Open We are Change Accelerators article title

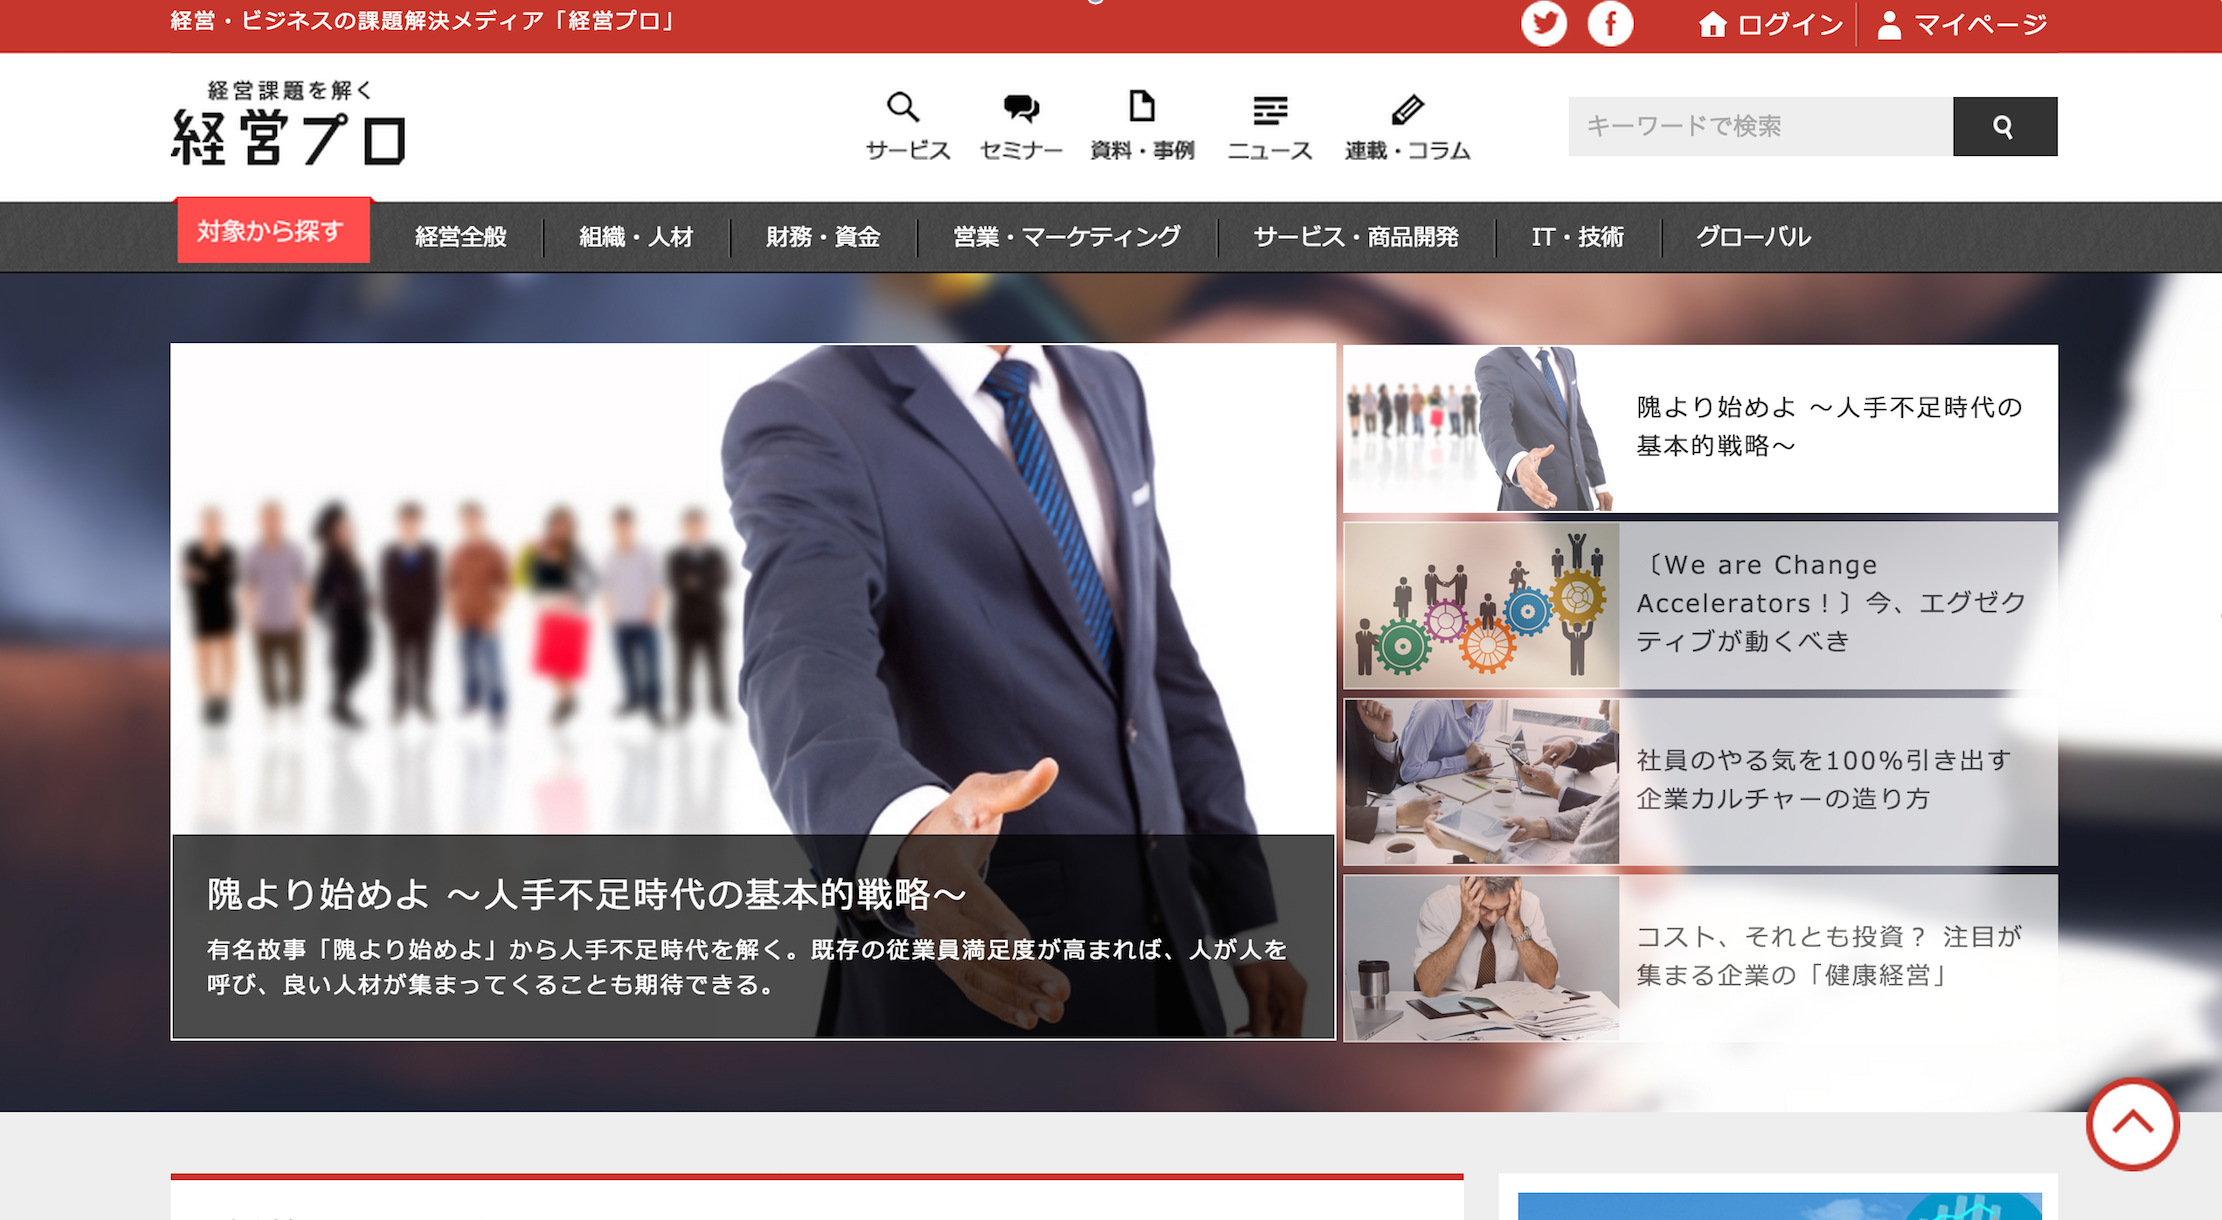pyautogui.click(x=1831, y=603)
